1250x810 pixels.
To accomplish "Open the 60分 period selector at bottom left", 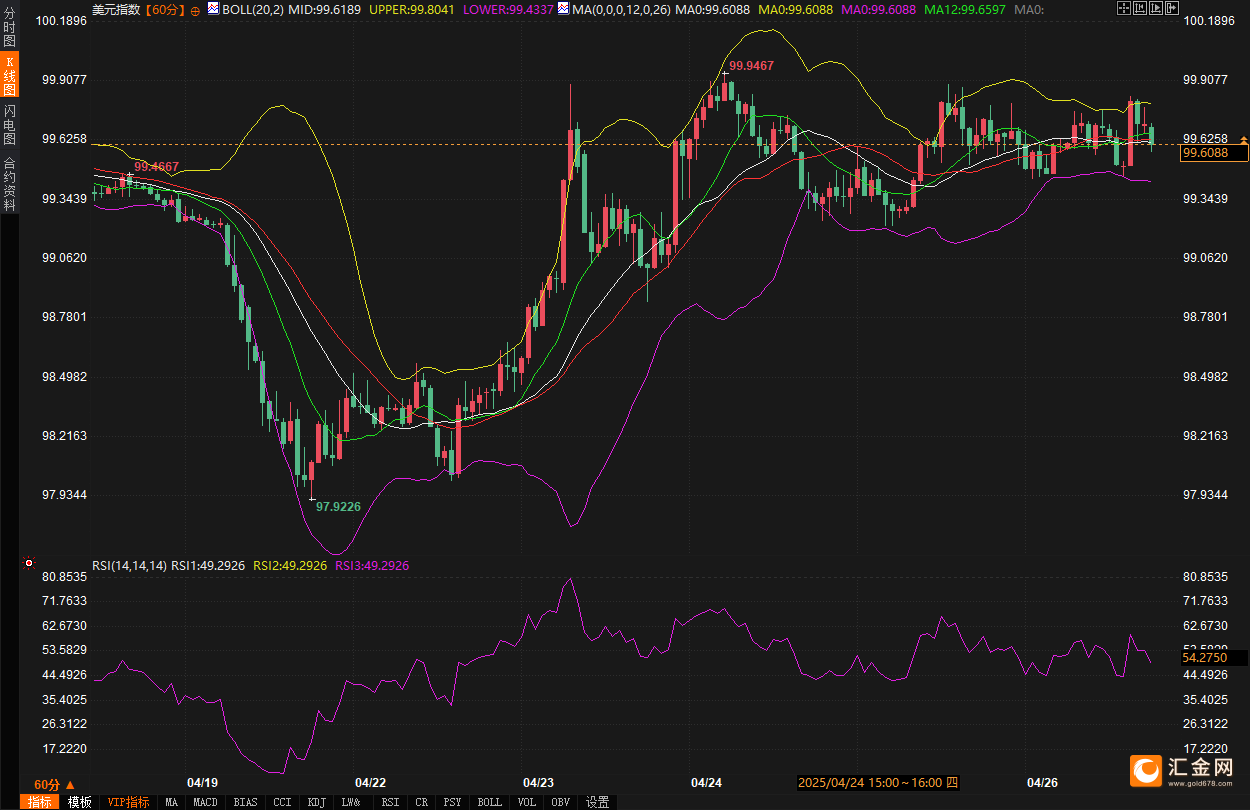I will pos(54,784).
